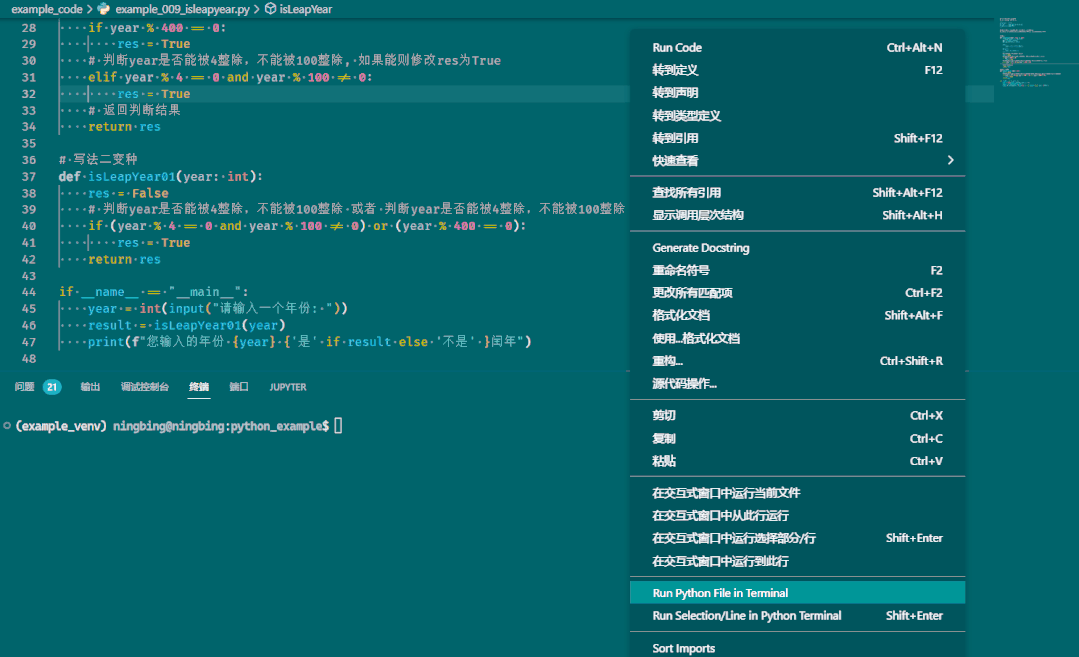Open the 问题 panel tab

tap(25, 387)
